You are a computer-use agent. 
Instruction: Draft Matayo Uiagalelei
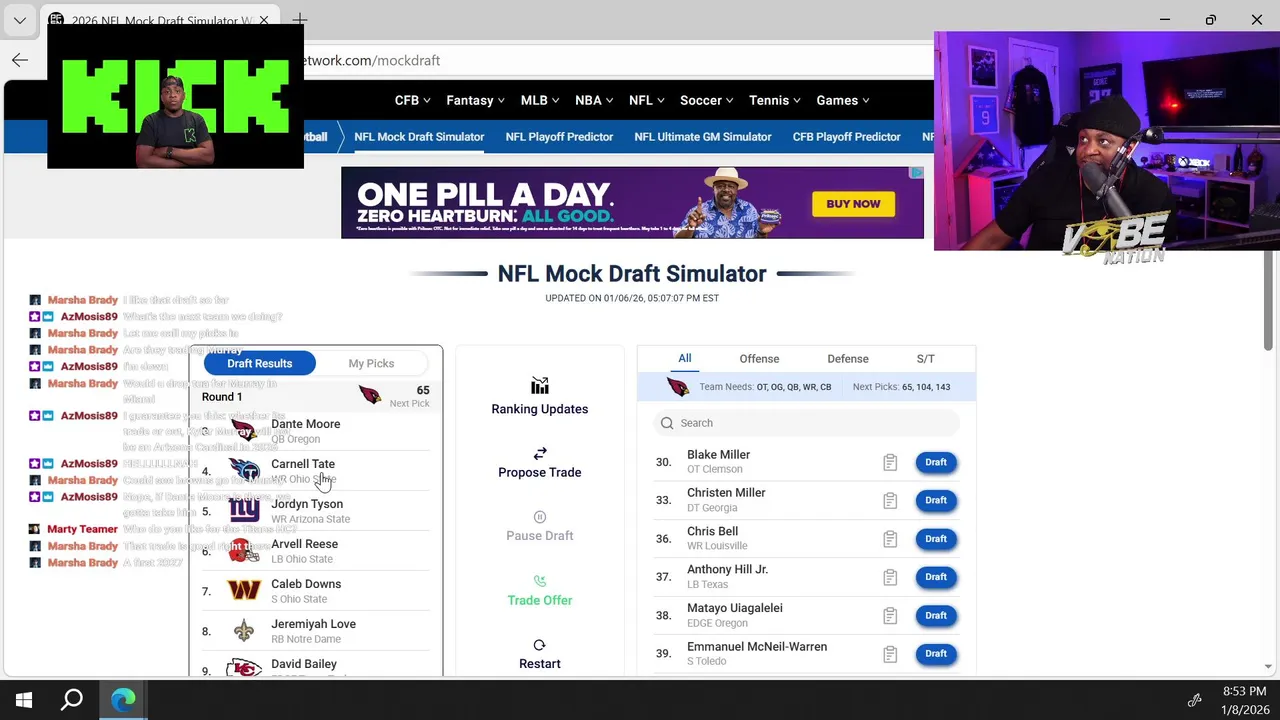(936, 615)
